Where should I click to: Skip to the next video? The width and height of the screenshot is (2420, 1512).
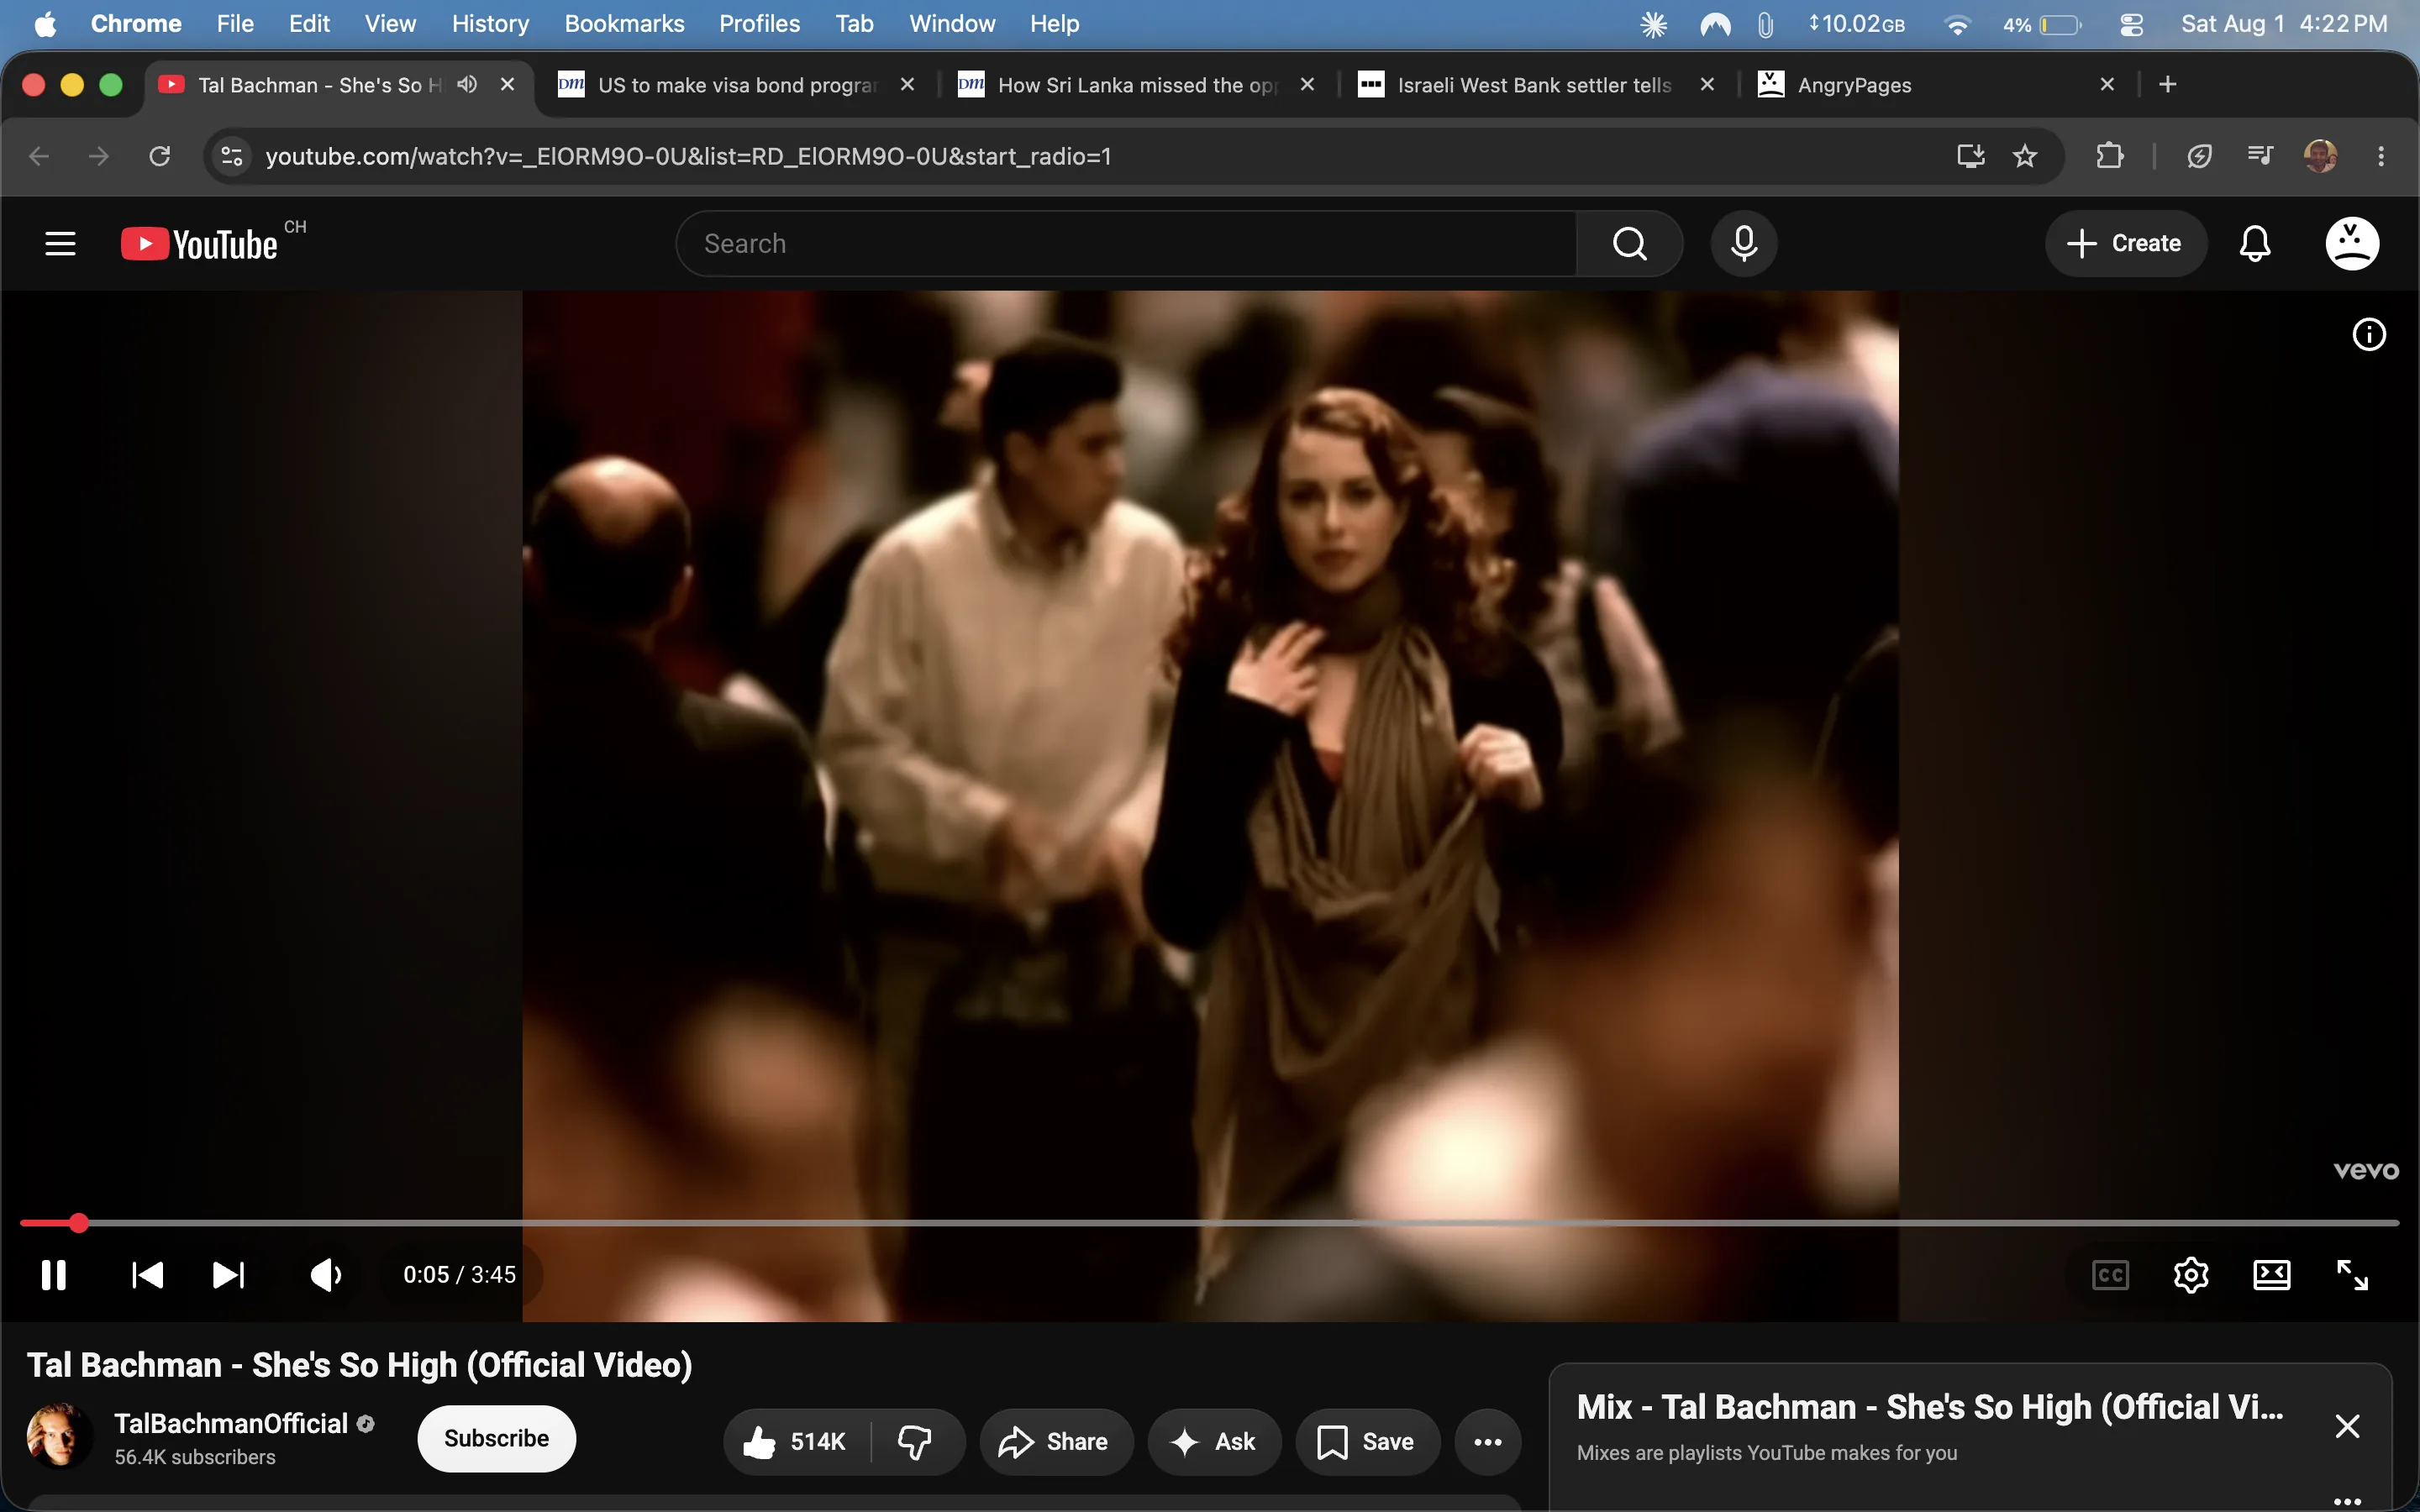pos(228,1275)
